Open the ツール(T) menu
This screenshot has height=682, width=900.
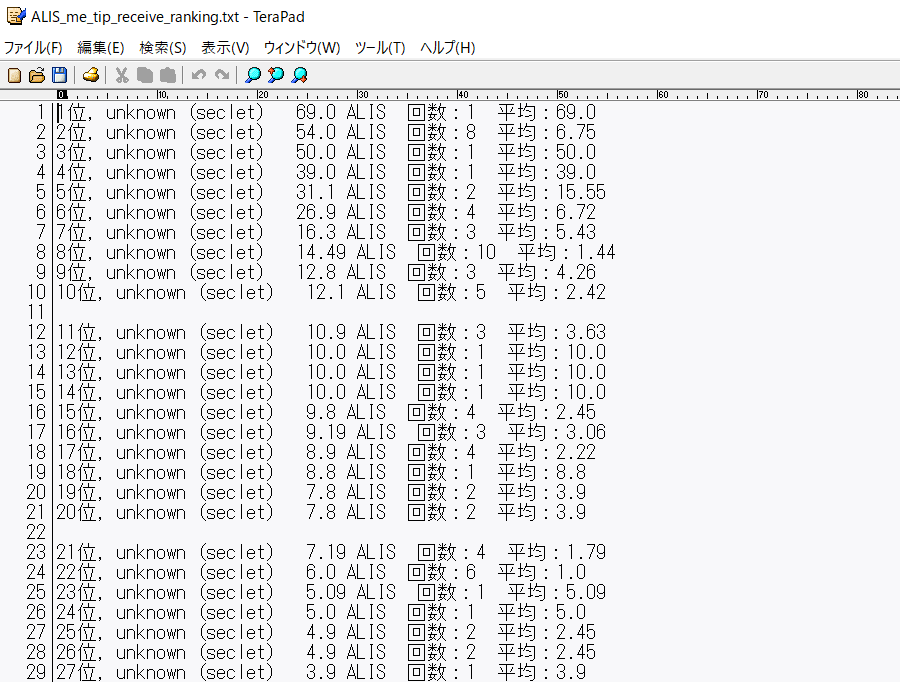click(380, 48)
